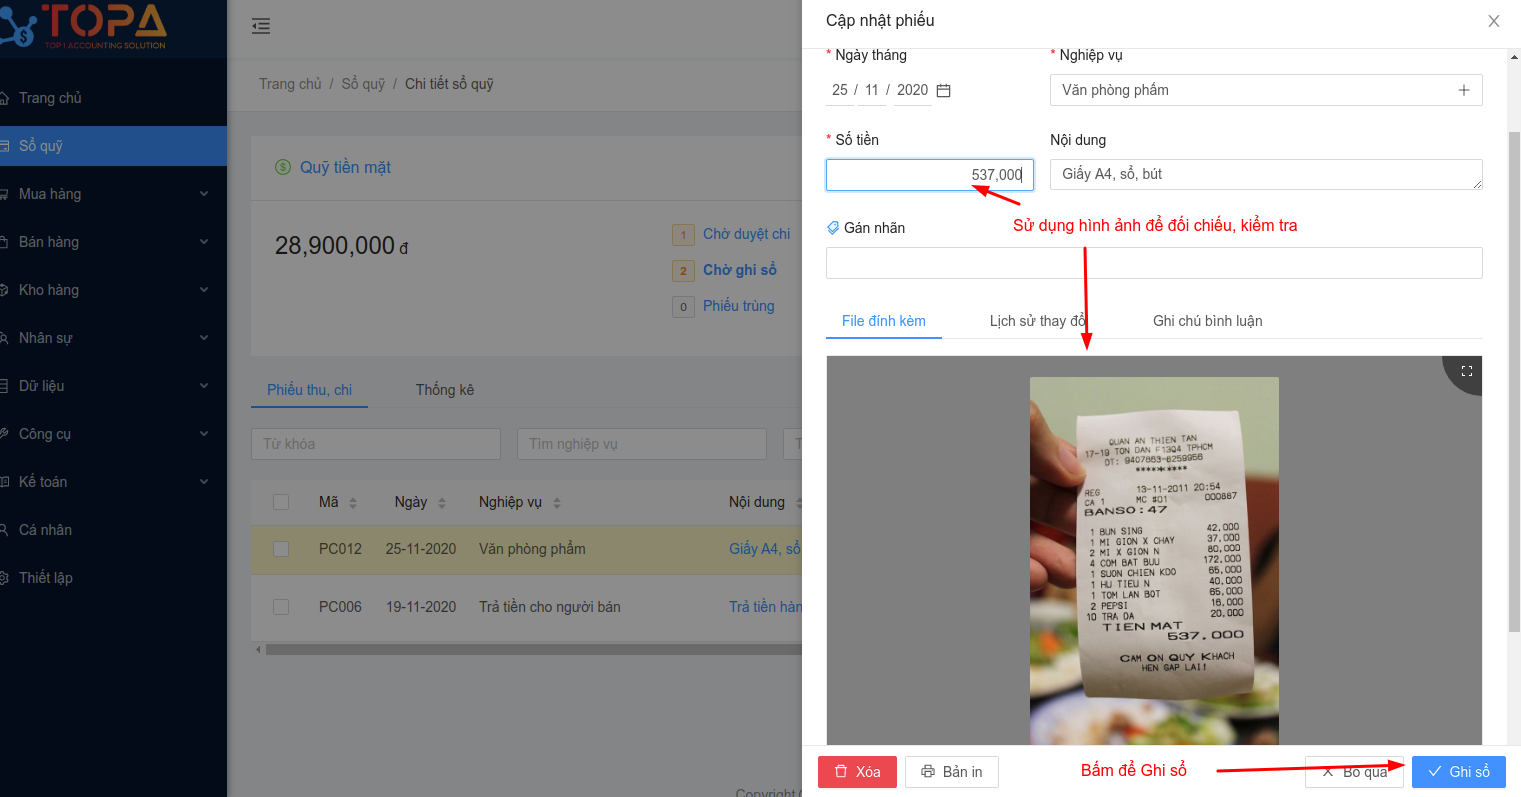Click the receipt image thumbnail
This screenshot has height=797, width=1521.
coord(1154,561)
